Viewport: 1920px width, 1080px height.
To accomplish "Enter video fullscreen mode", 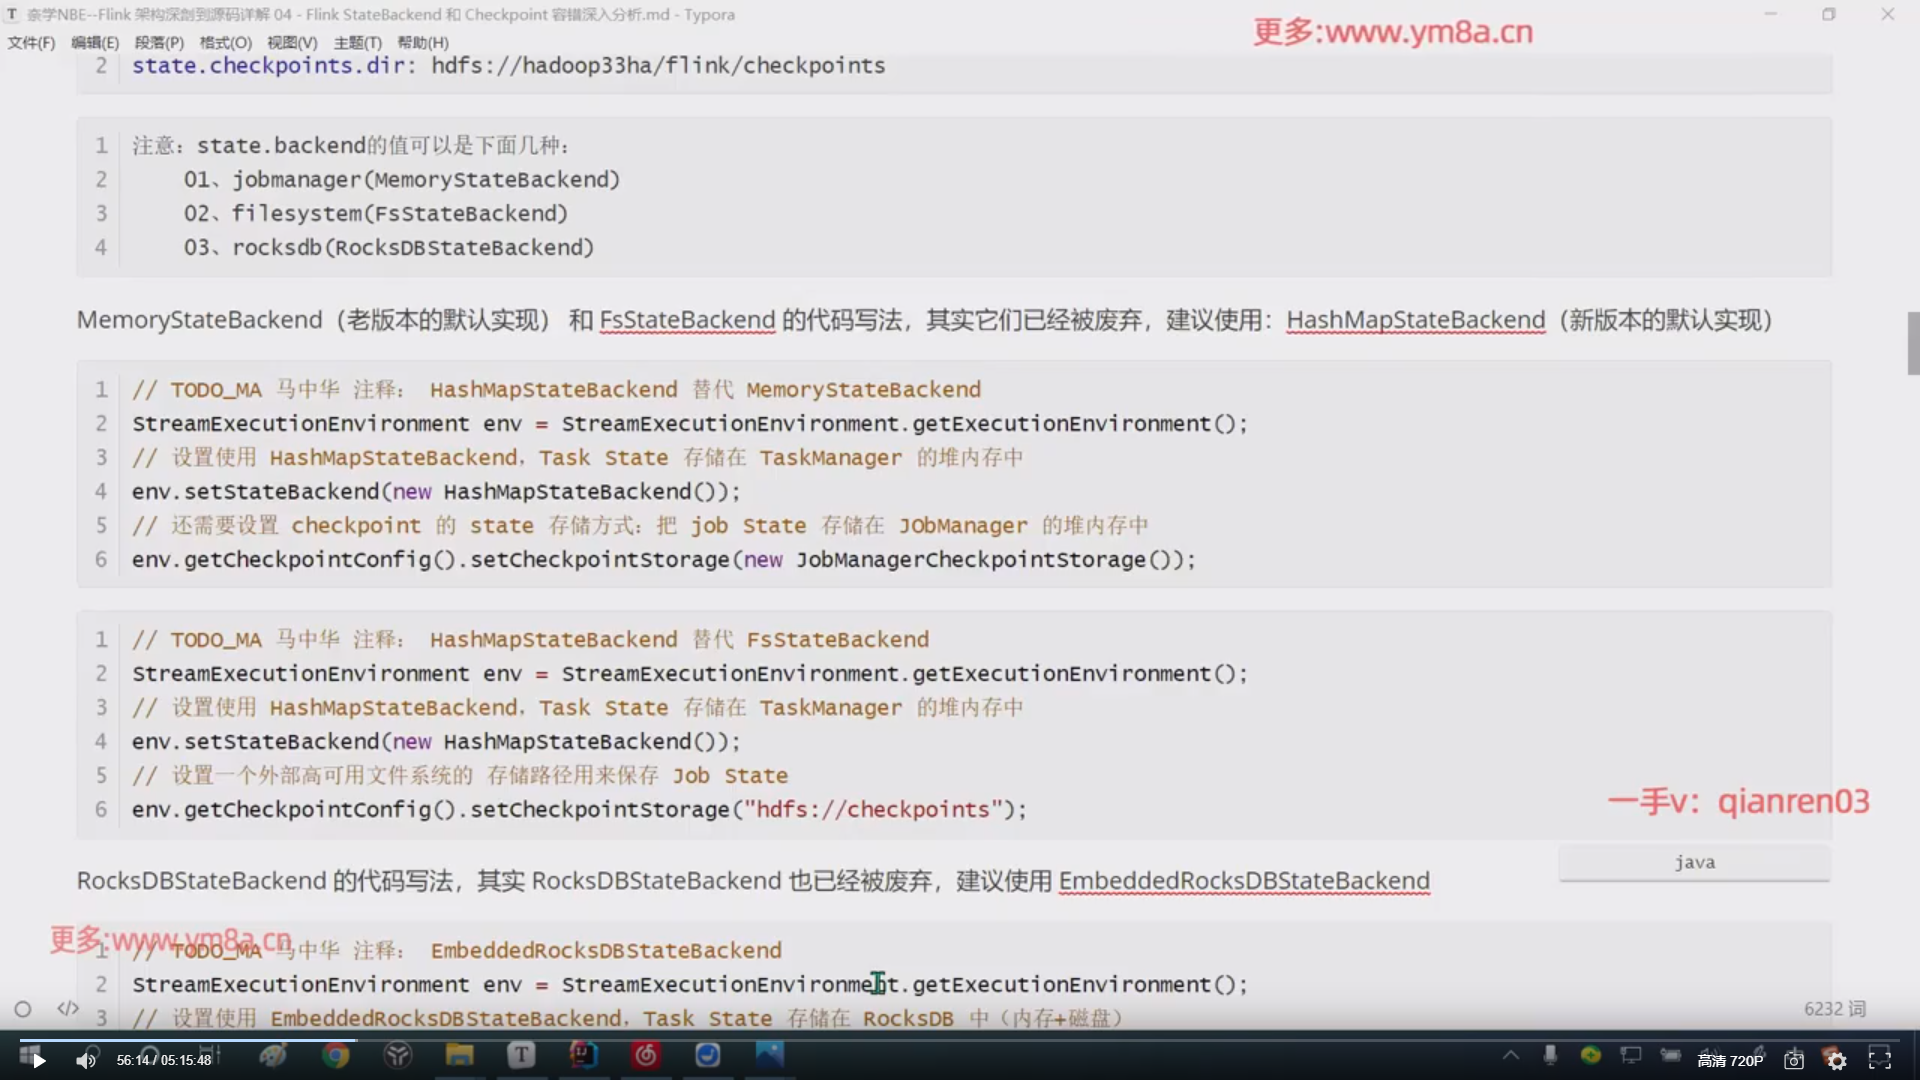I will (x=1880, y=1060).
